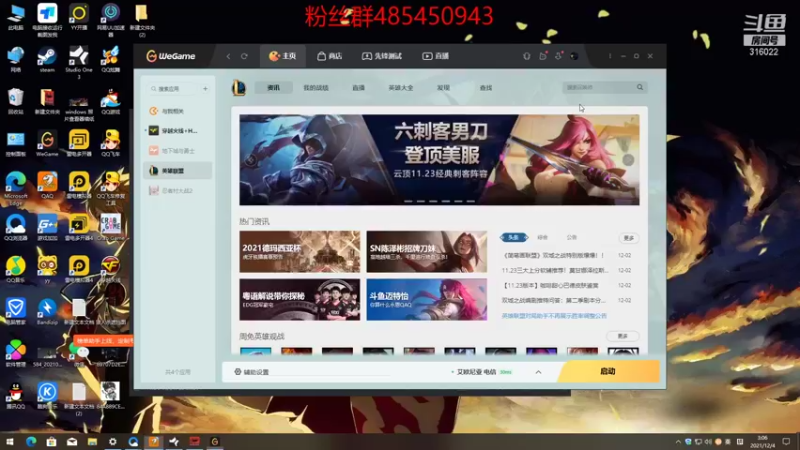
Task: Add an app with the plus icon
Action: coord(205,89)
